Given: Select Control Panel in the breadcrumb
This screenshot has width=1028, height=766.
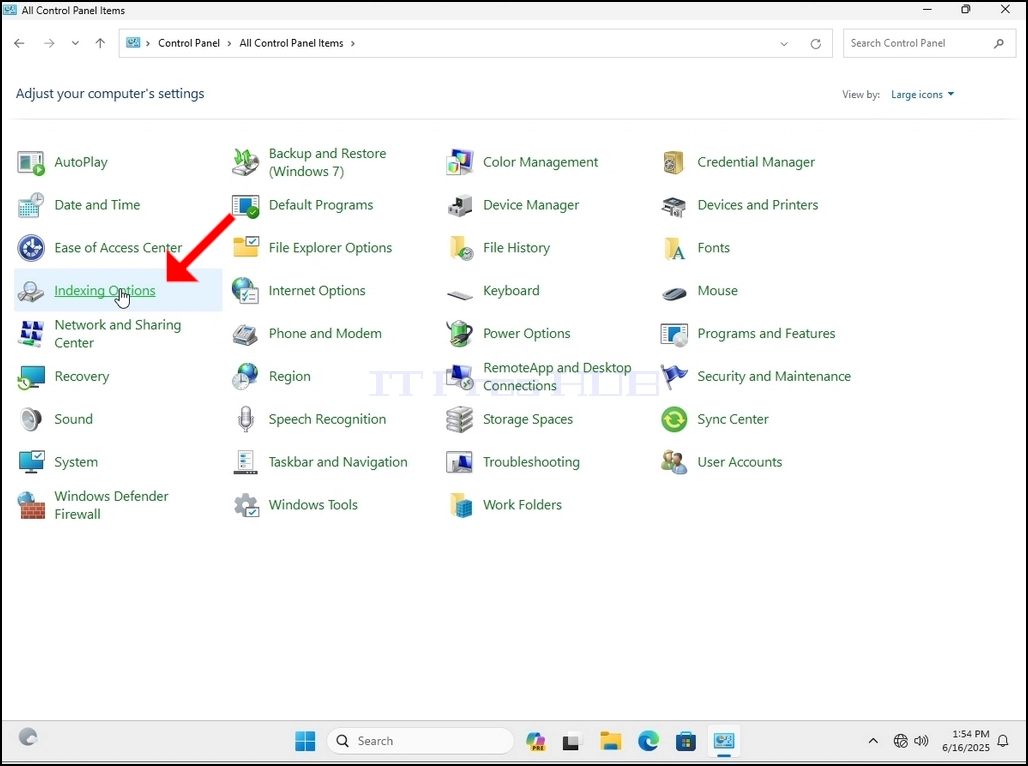Looking at the screenshot, I should tap(189, 43).
